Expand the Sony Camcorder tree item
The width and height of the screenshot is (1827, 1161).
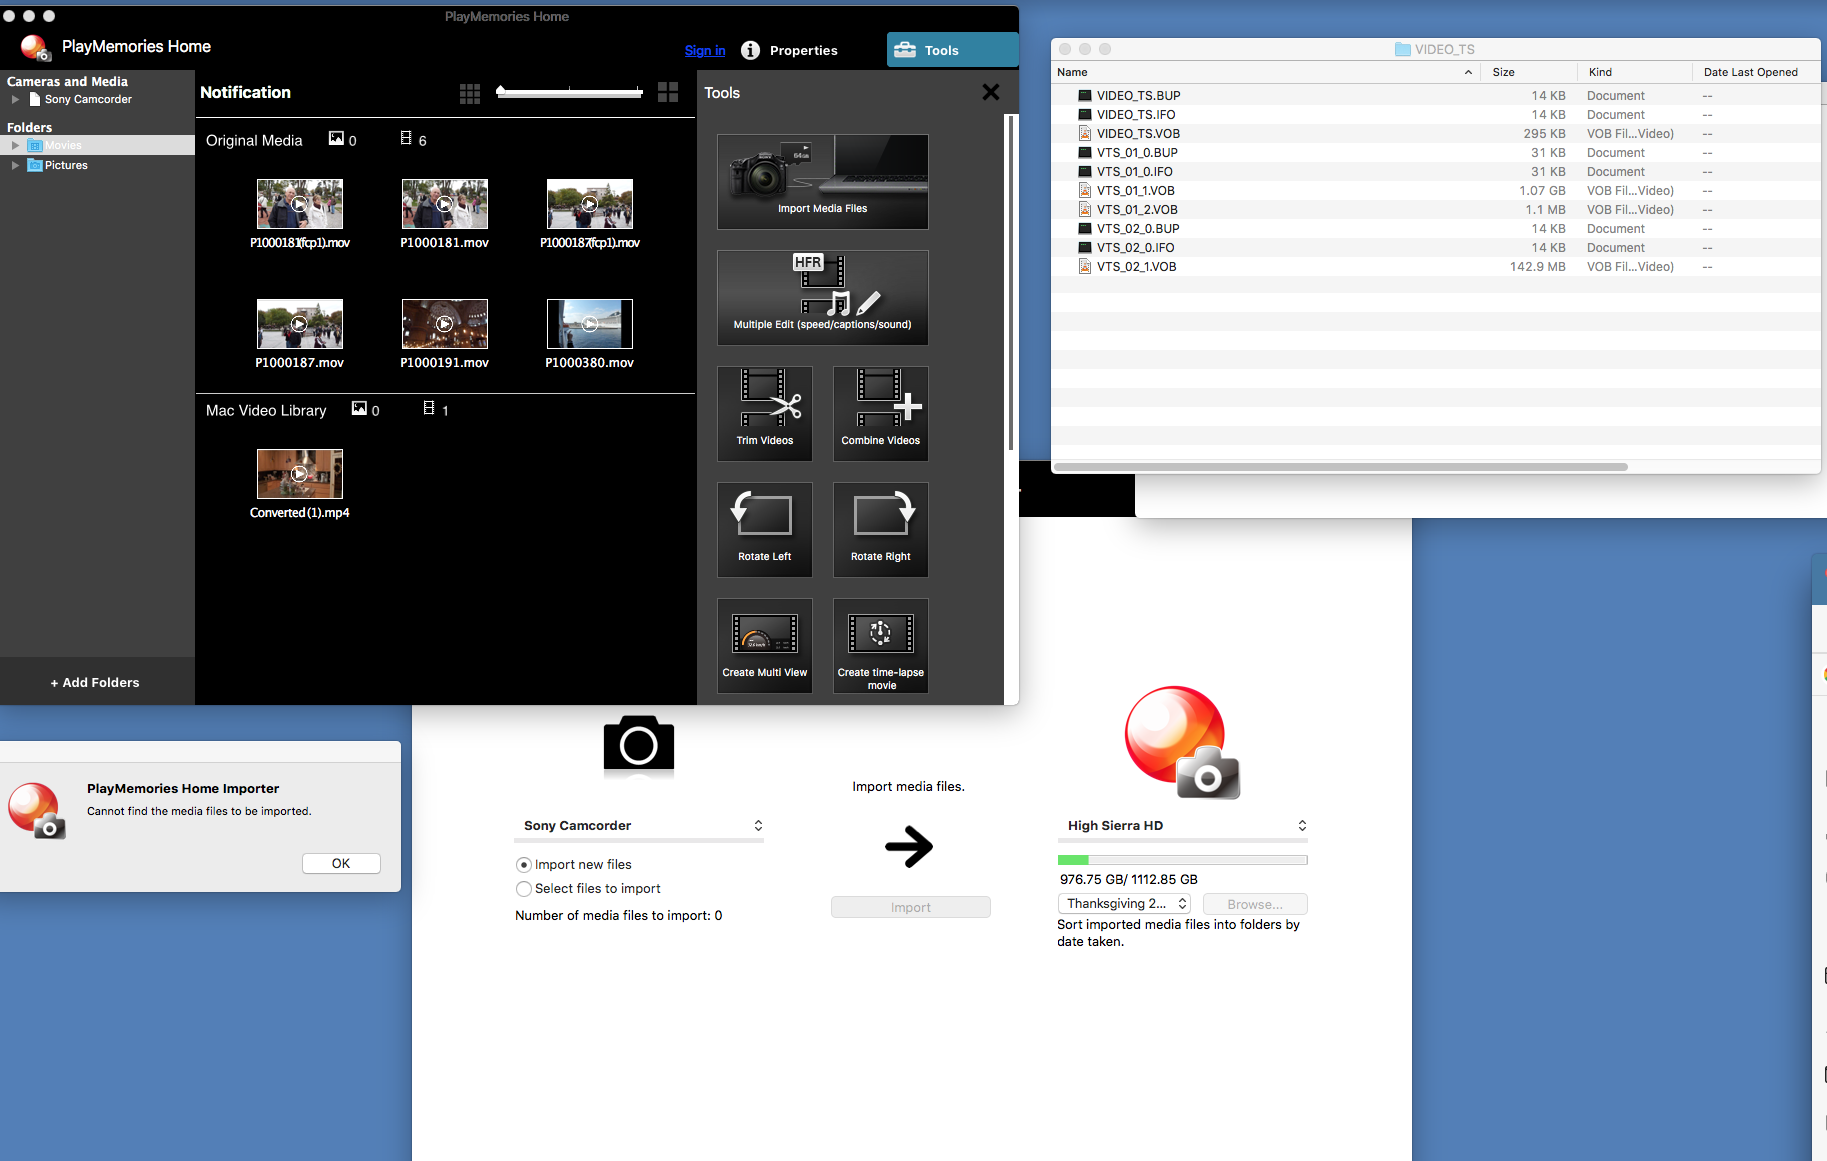(15, 99)
